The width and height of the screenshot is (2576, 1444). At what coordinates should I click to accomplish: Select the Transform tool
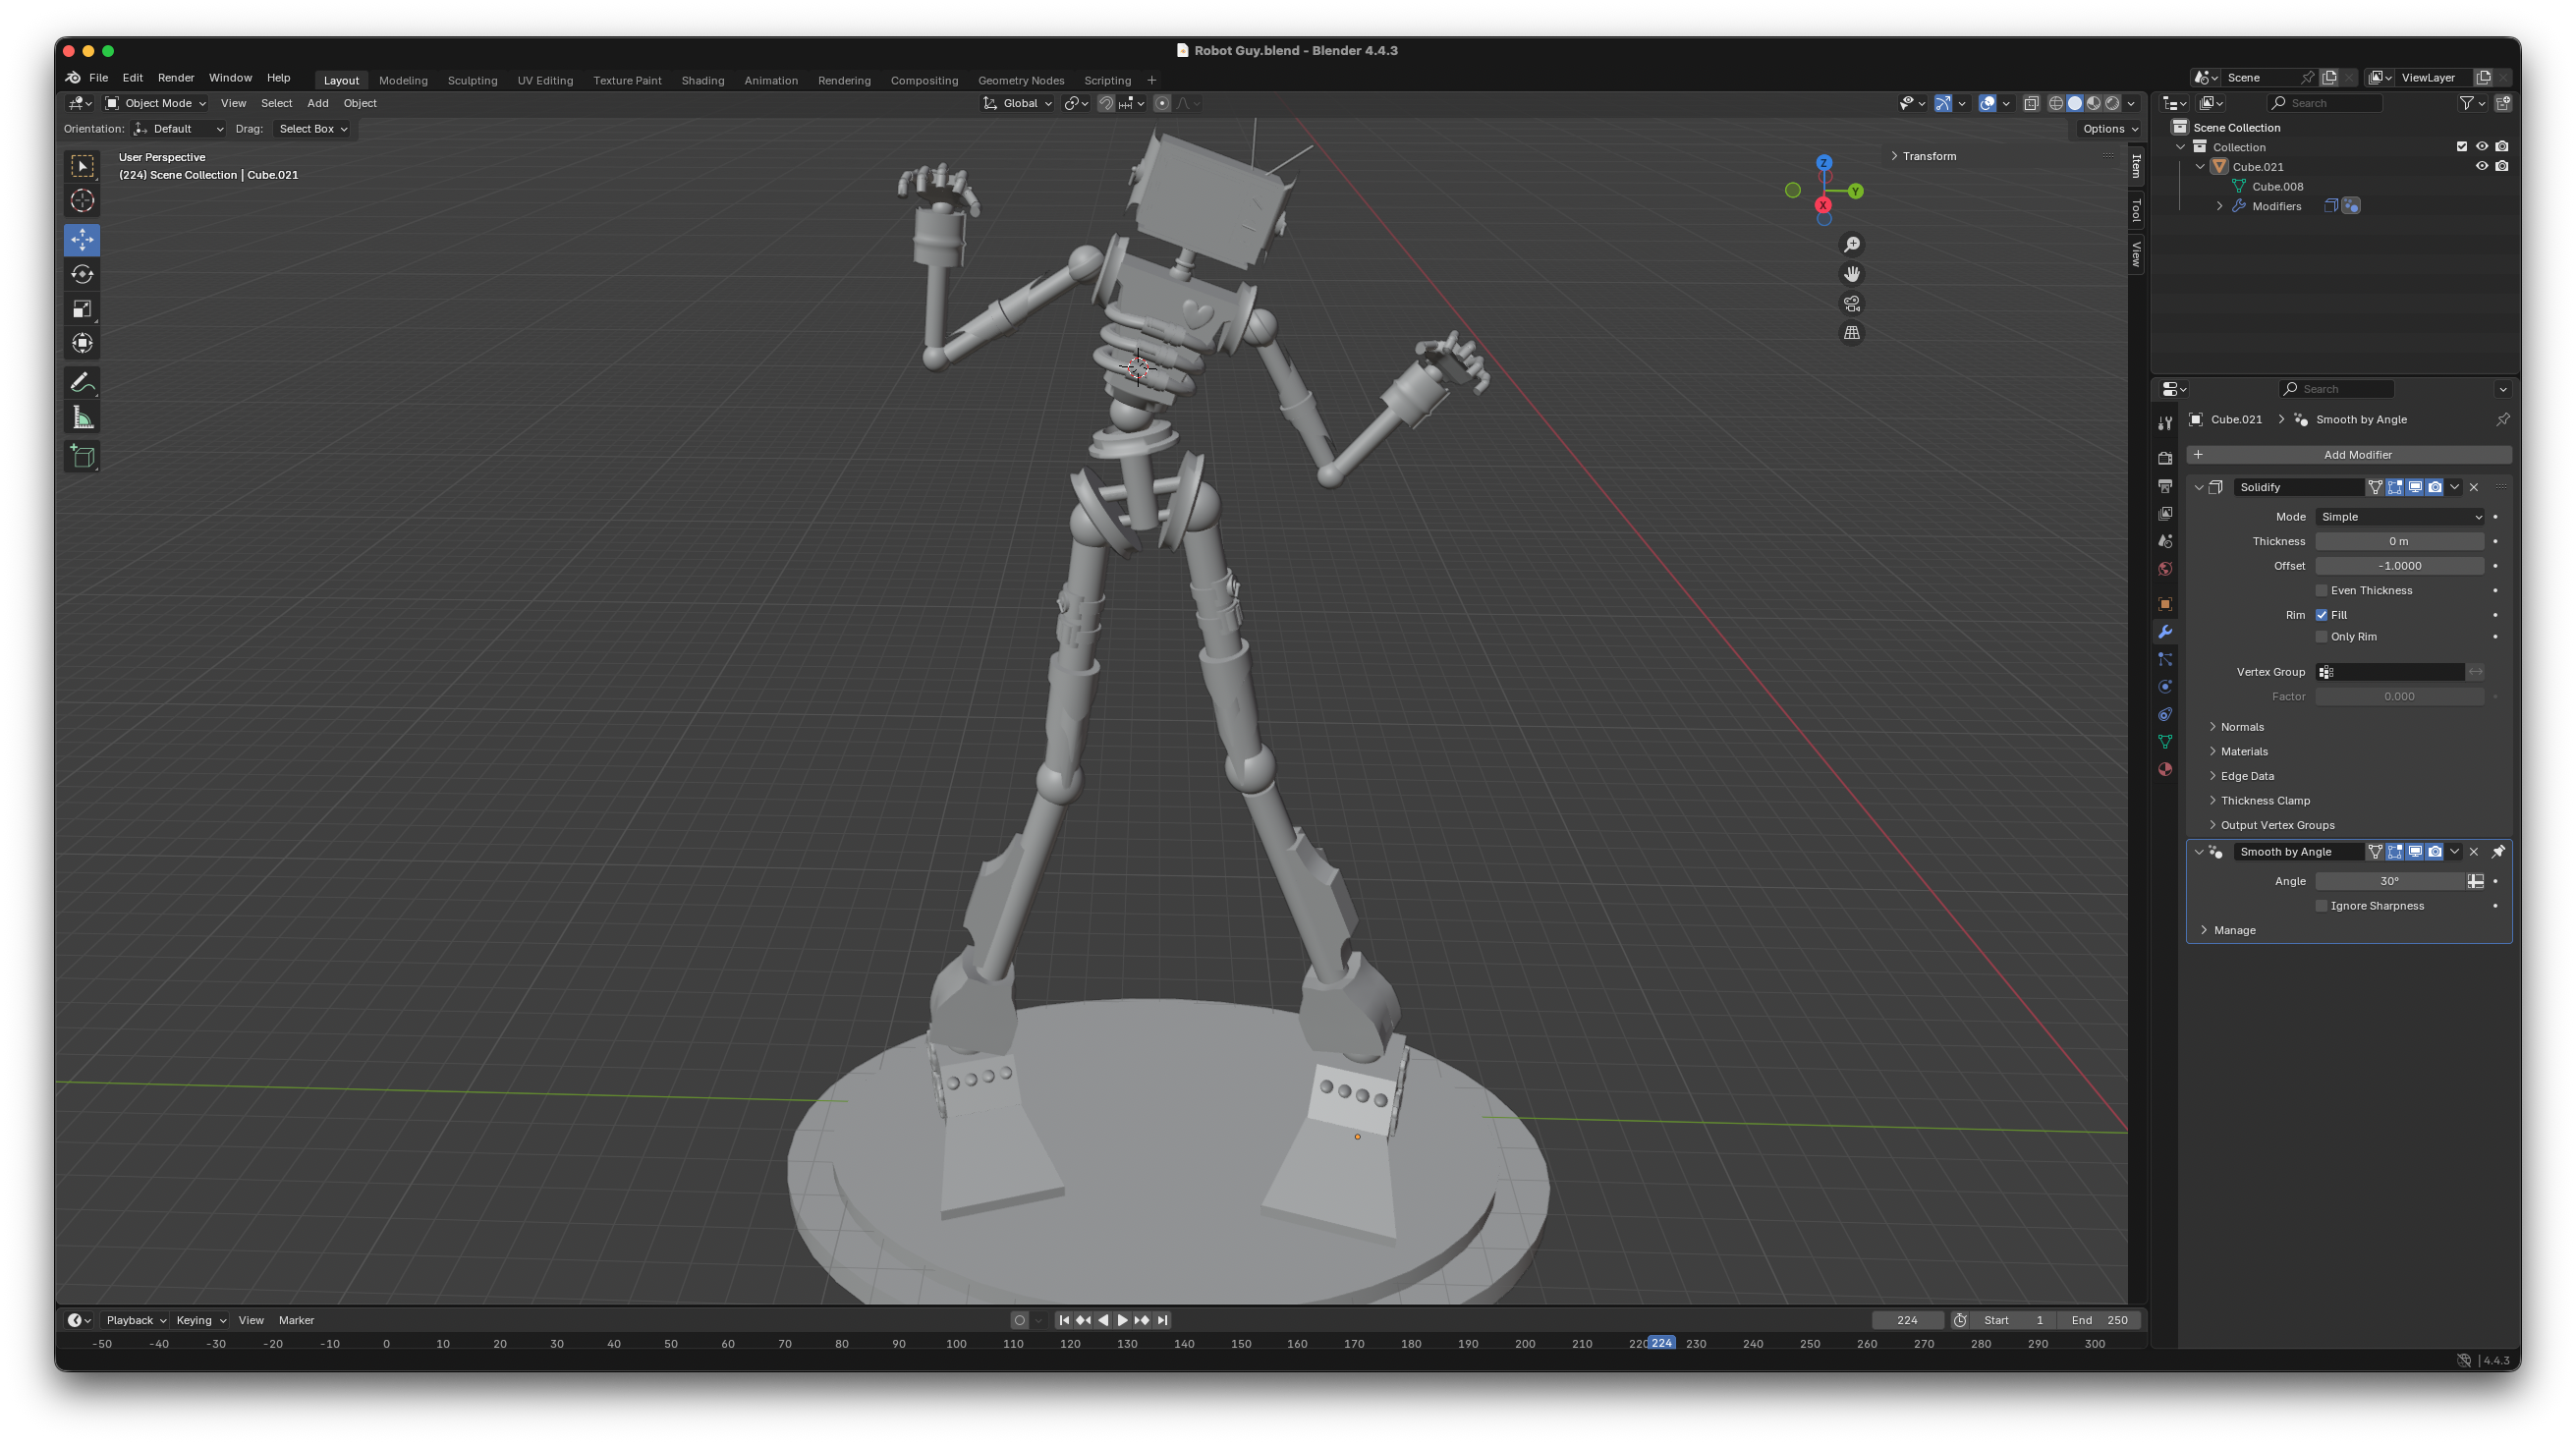point(82,343)
